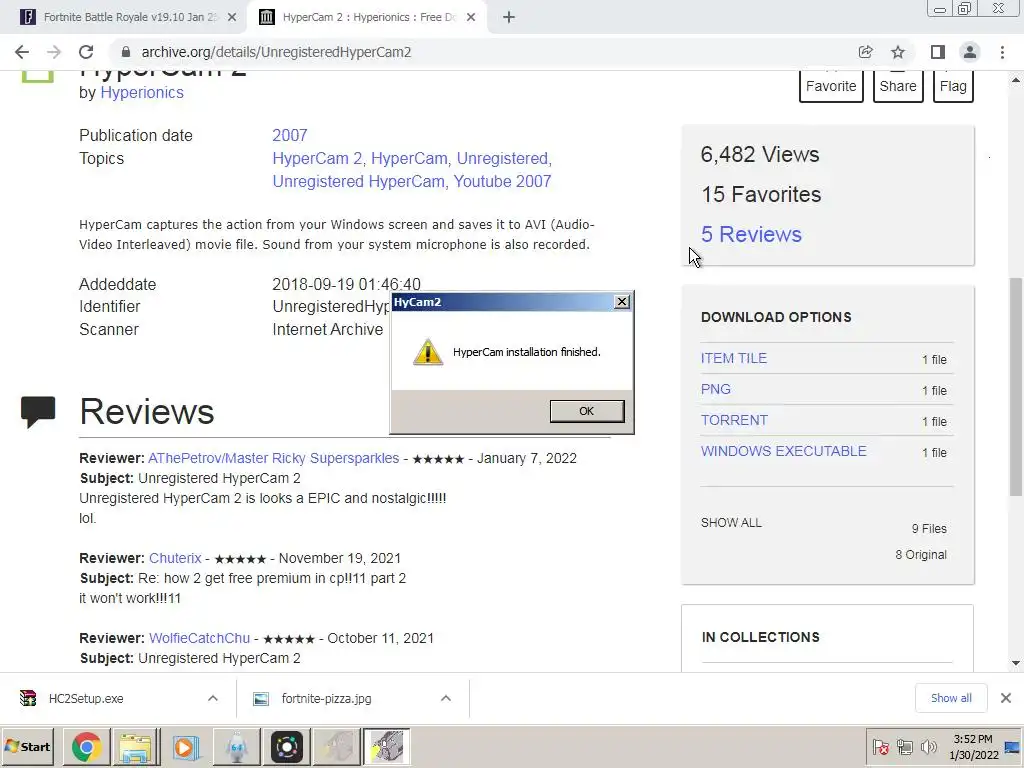Open the Youtube 2007 topic link
Viewport: 1024px width, 768px height.
[502, 182]
